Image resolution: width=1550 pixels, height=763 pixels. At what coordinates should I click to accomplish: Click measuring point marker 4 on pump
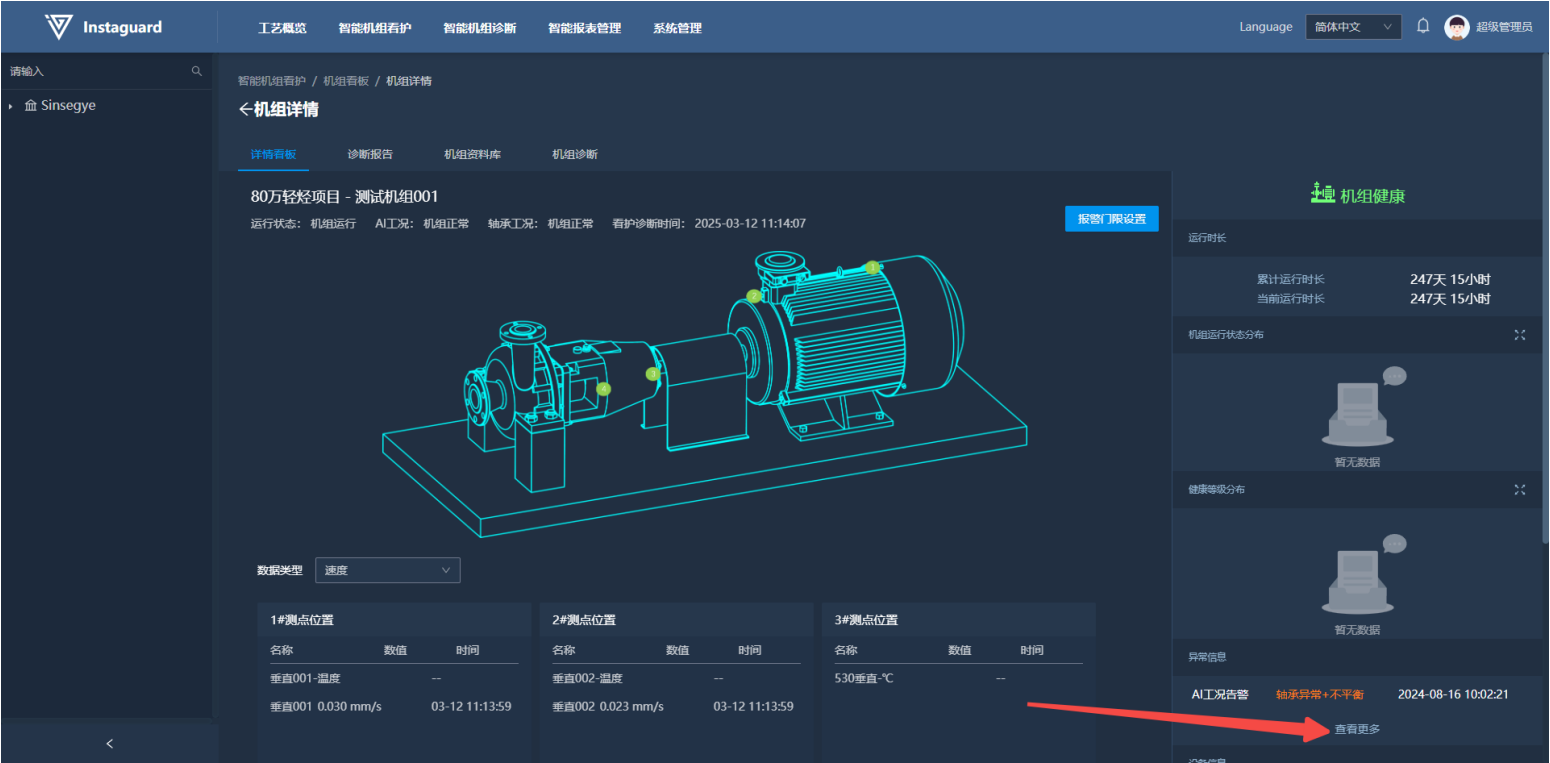pyautogui.click(x=603, y=389)
